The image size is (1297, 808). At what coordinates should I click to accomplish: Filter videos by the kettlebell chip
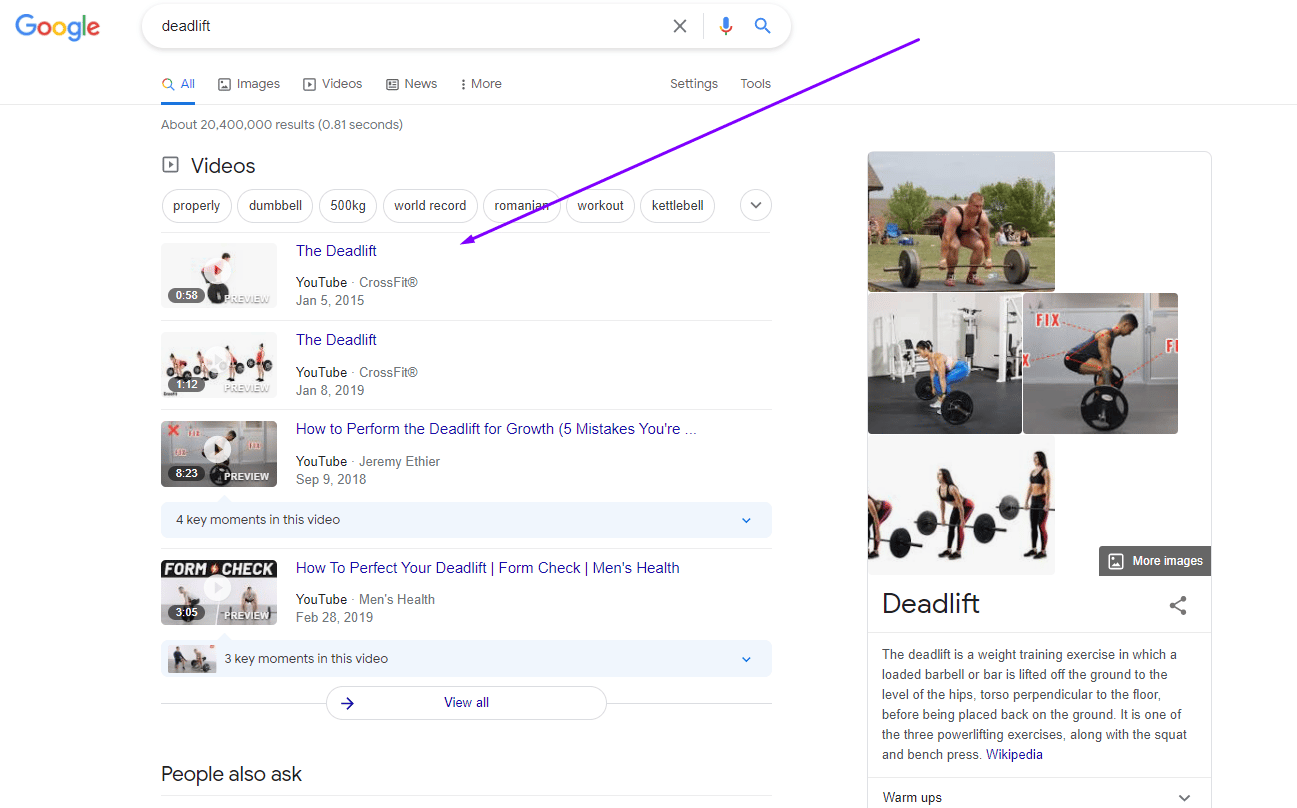(677, 206)
